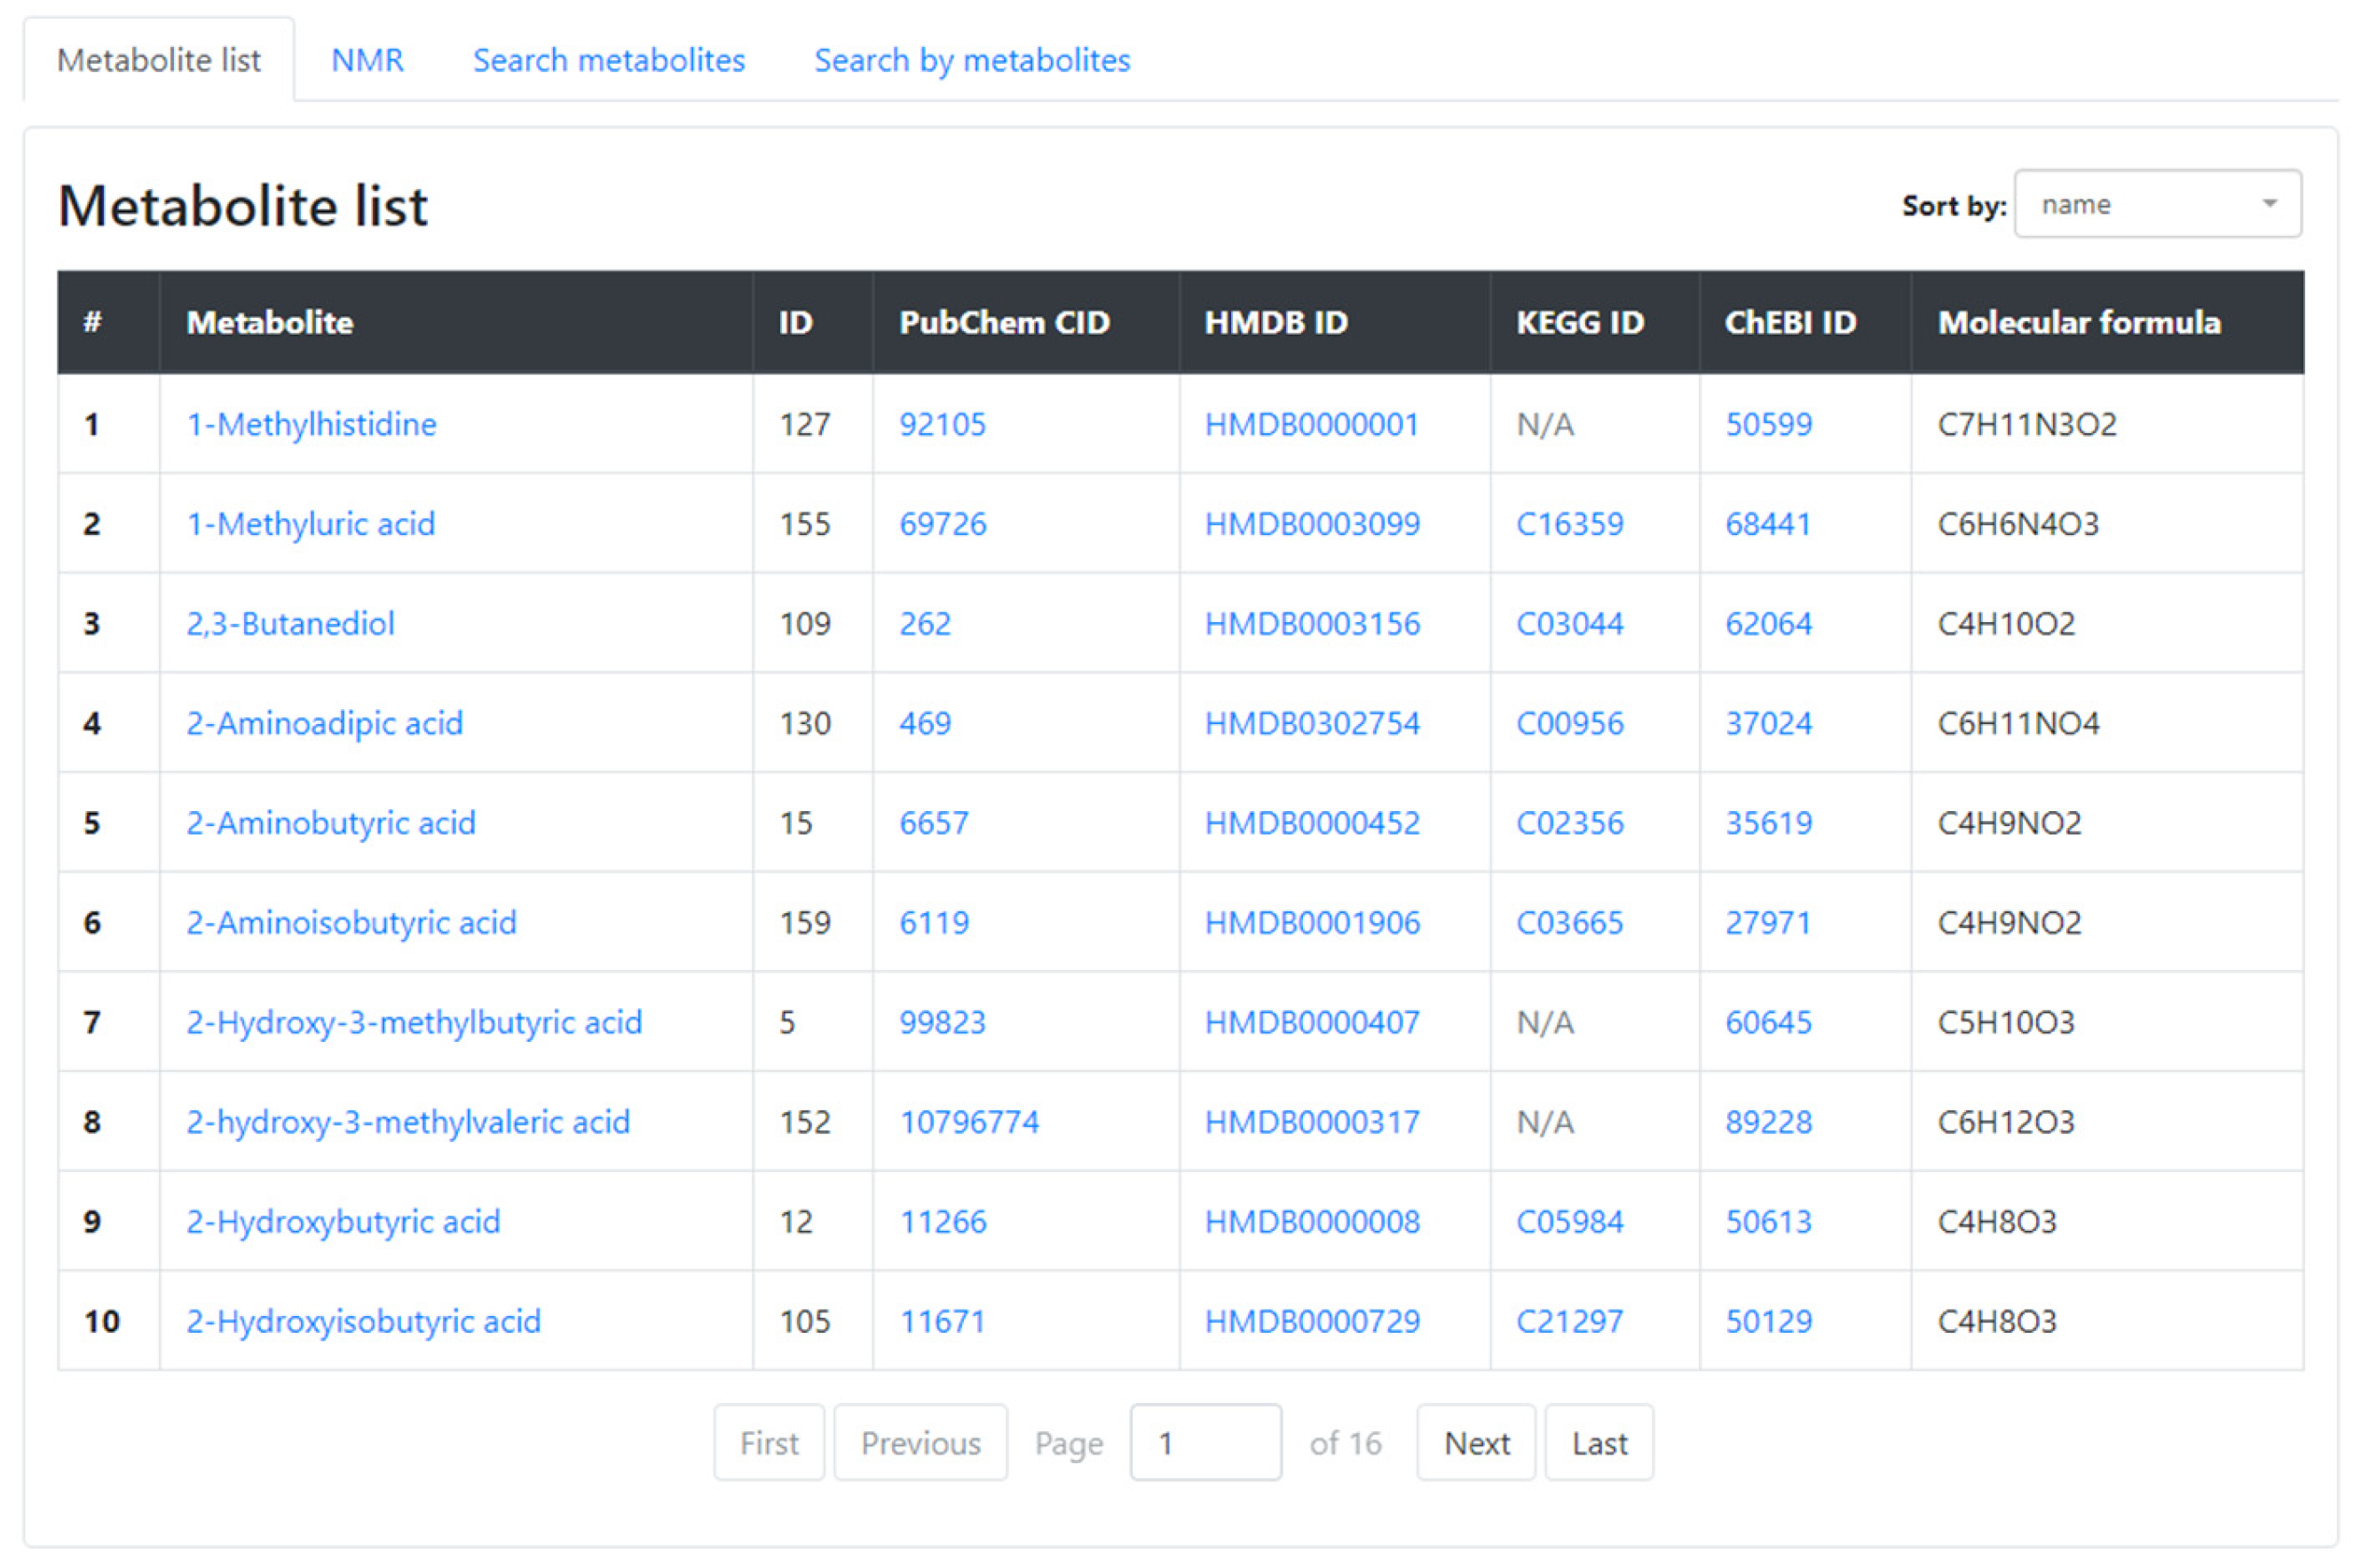Open ChEBI ID 37024 link
The image size is (2361, 1568).
(1769, 723)
